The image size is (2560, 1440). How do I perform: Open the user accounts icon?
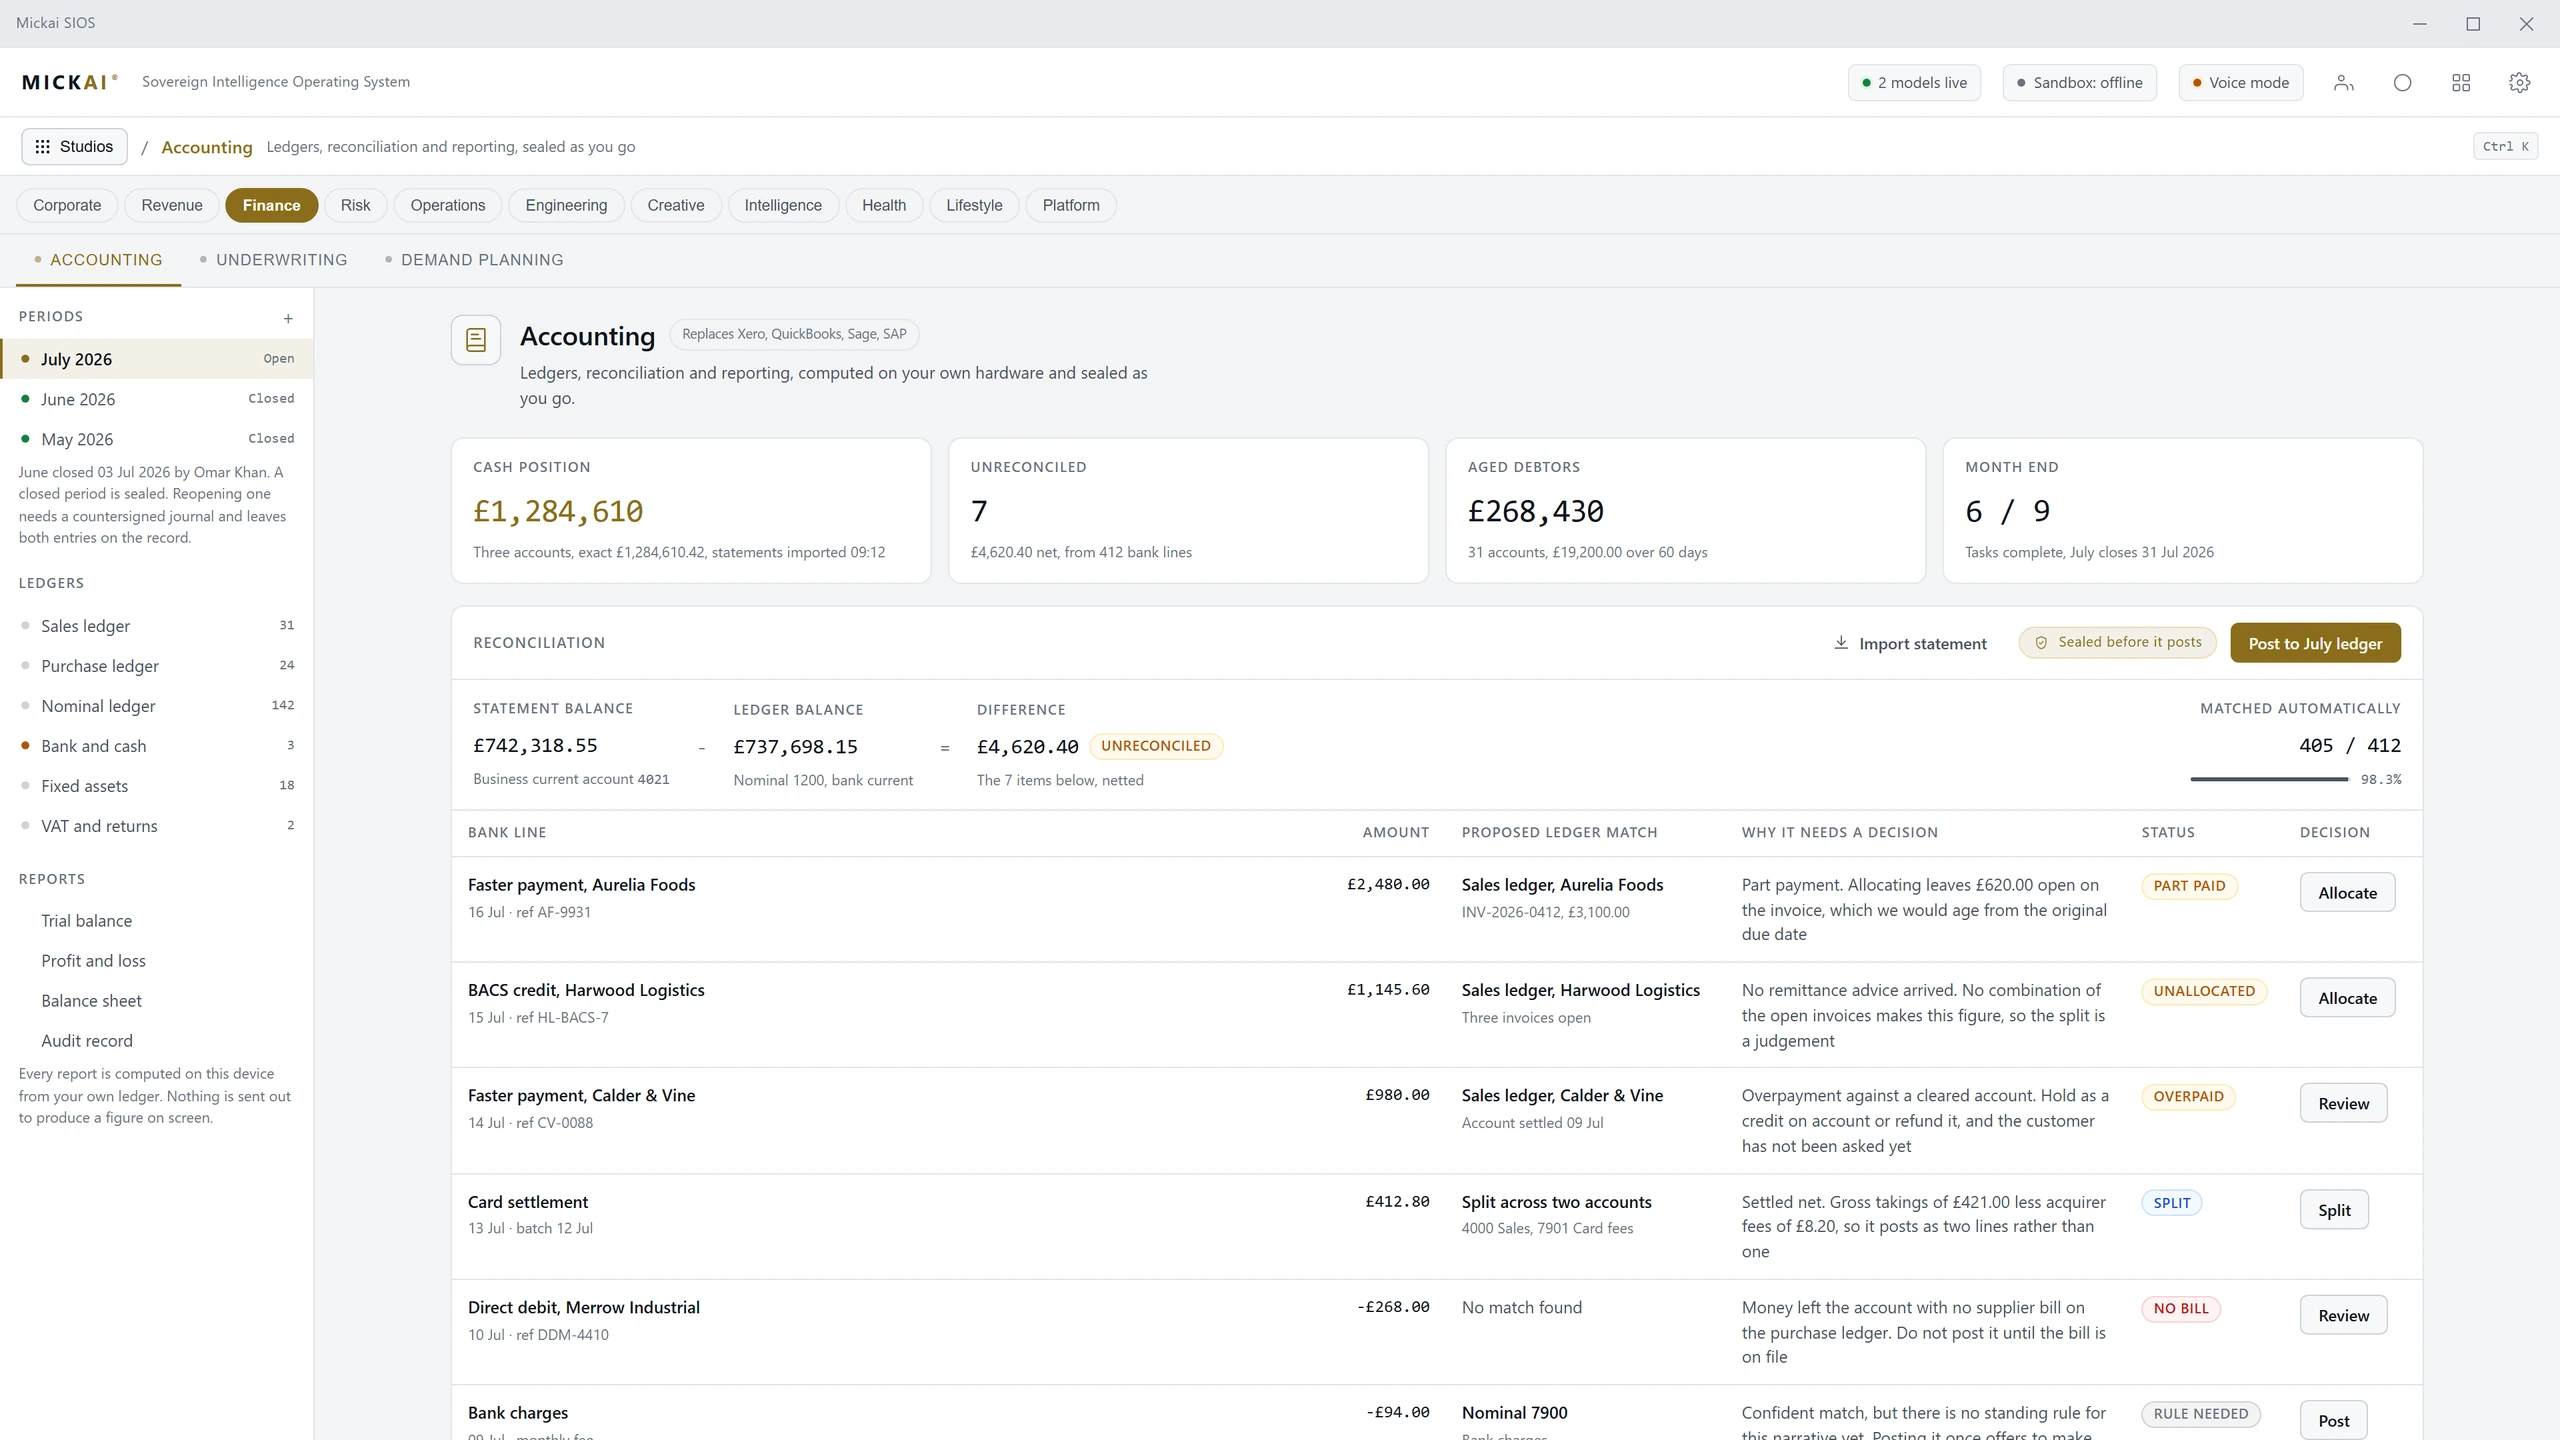tap(2344, 83)
